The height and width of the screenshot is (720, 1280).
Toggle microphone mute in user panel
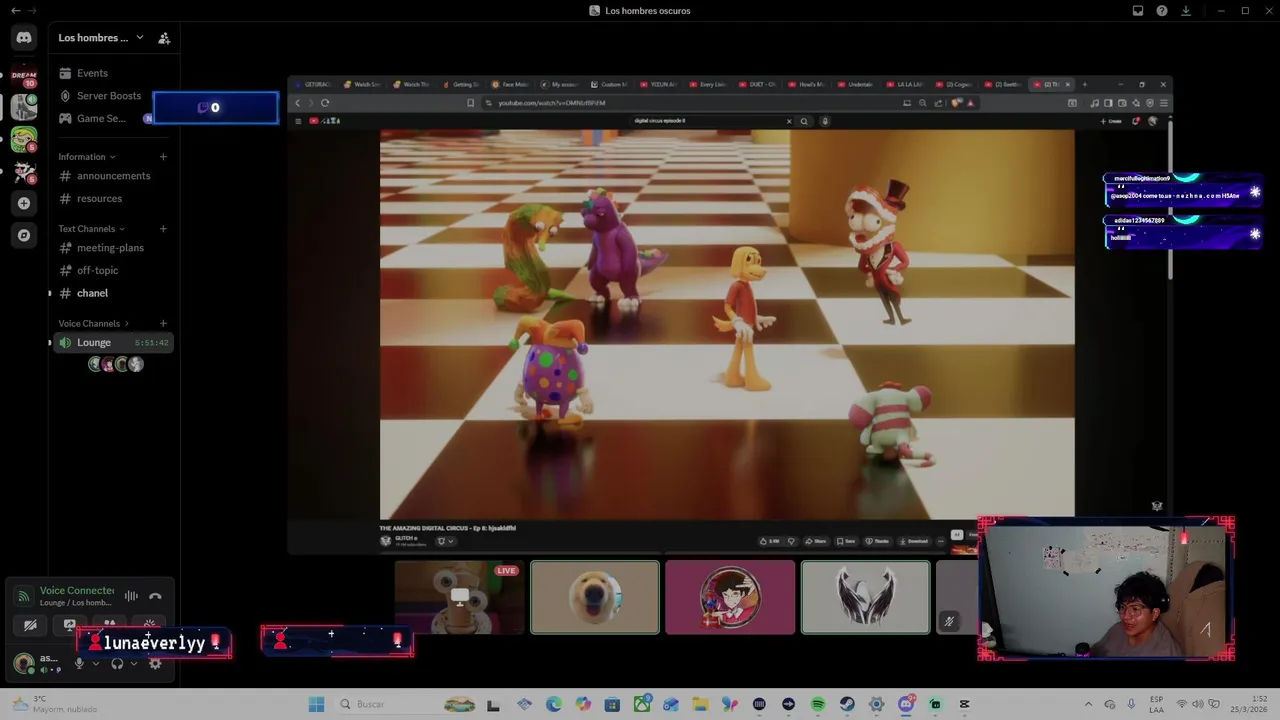click(x=79, y=663)
